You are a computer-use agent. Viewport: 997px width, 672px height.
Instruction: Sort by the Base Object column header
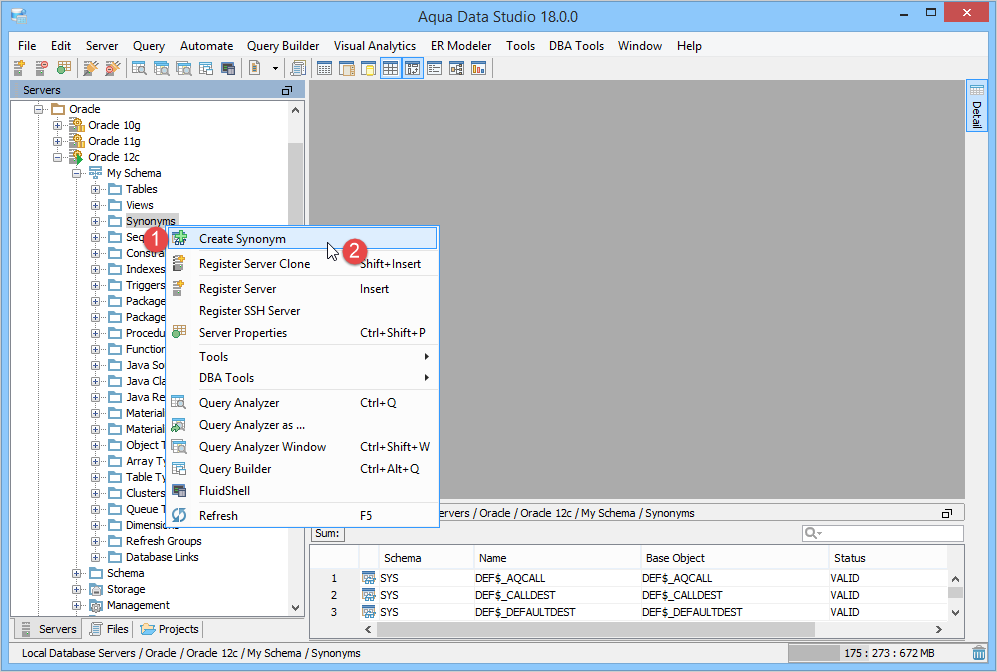point(734,558)
